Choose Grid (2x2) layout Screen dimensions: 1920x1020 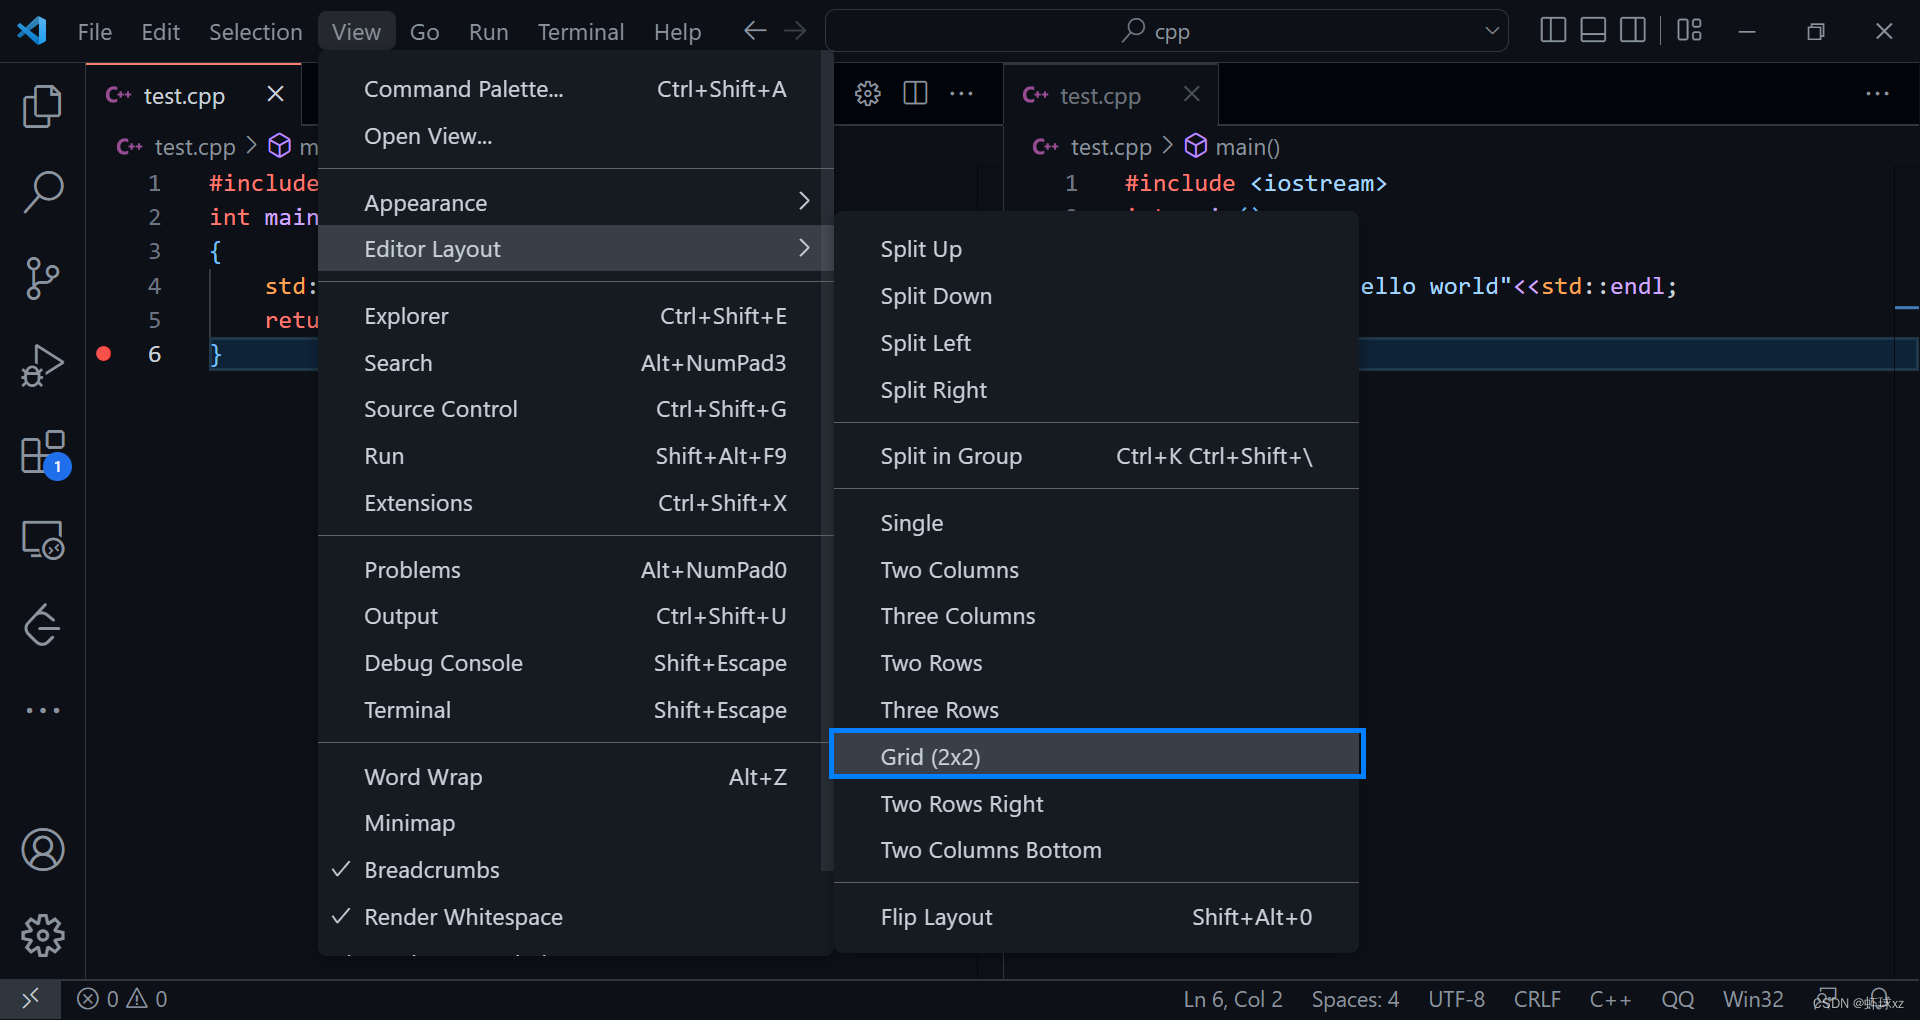(x=1096, y=757)
